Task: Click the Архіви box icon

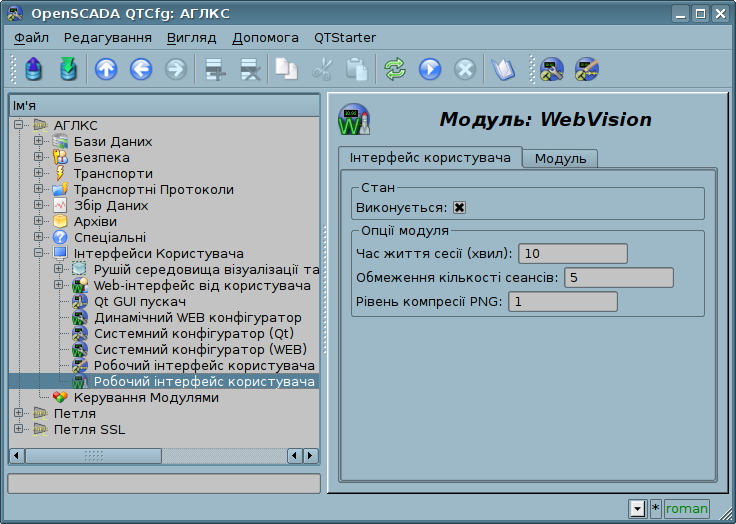Action: click(60, 221)
